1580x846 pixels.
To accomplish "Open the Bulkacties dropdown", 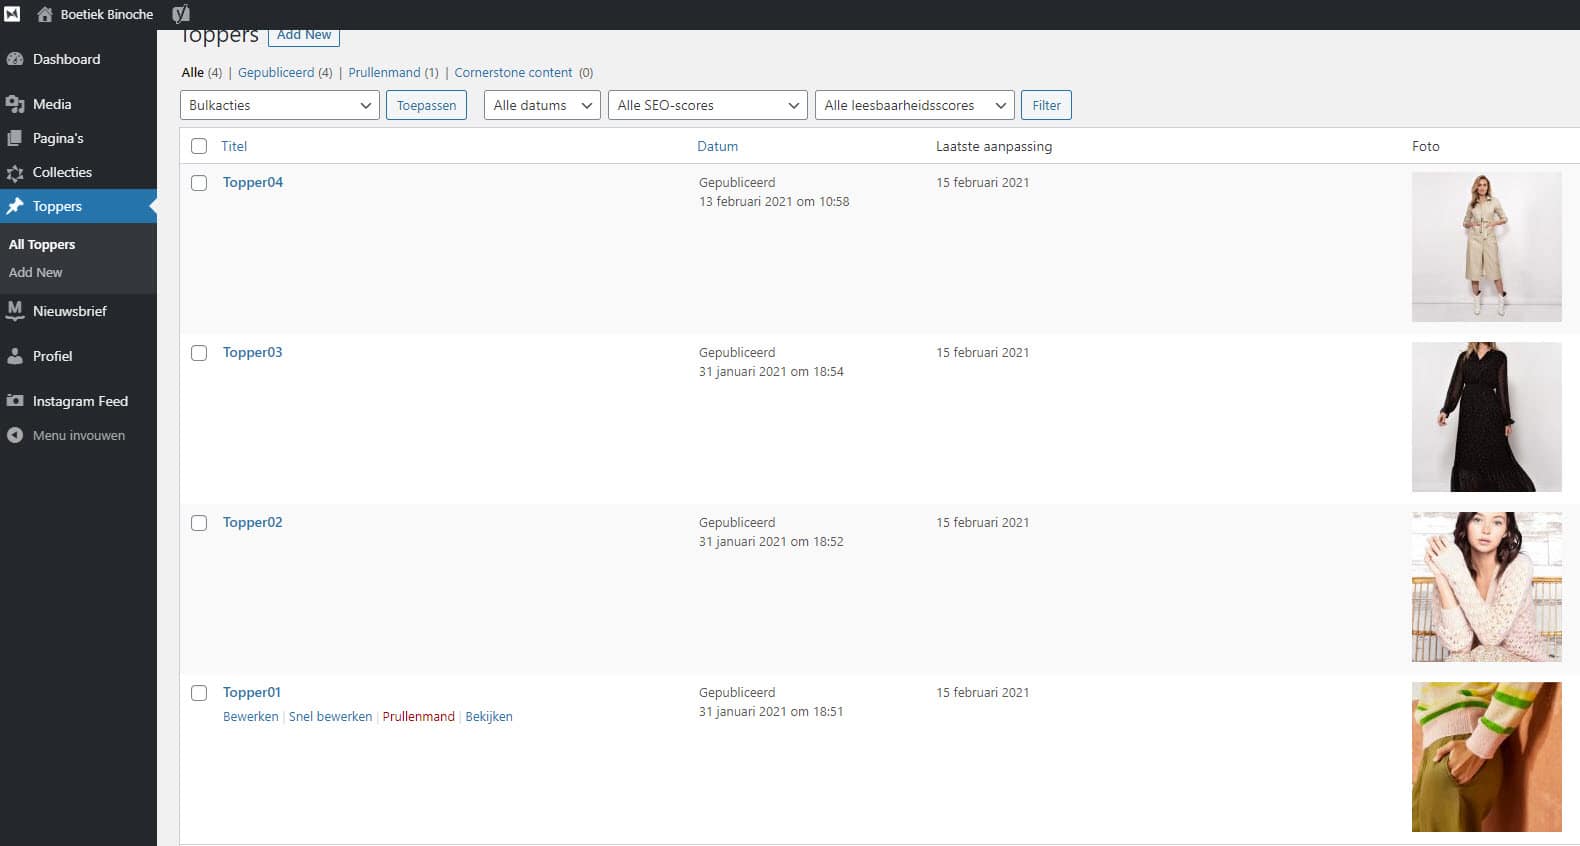I will 279,105.
